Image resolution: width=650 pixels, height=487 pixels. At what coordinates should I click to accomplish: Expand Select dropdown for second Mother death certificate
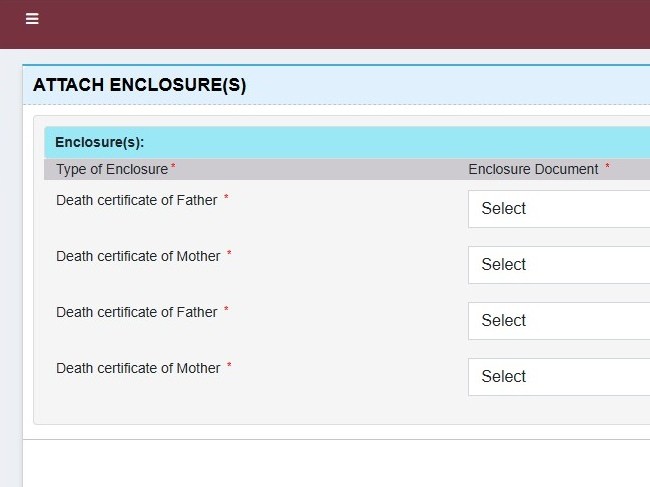click(558, 377)
